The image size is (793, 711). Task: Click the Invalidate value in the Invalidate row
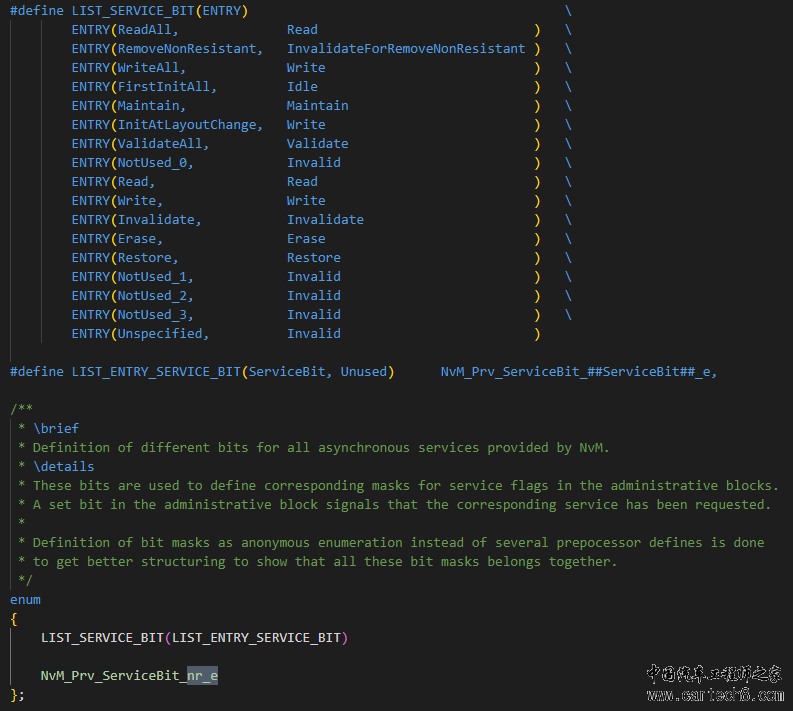tap(325, 220)
